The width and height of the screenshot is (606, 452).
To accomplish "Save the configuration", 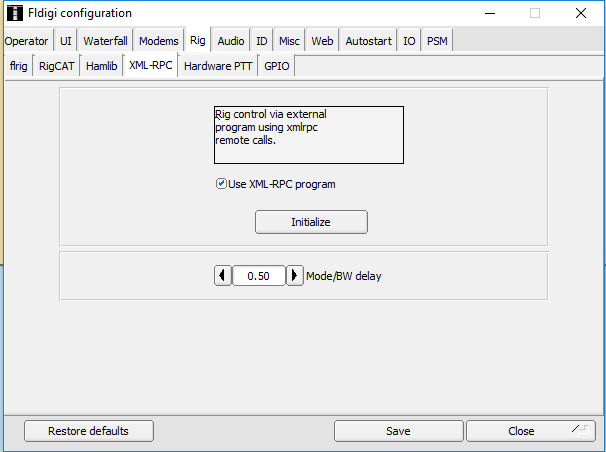I will click(x=398, y=431).
